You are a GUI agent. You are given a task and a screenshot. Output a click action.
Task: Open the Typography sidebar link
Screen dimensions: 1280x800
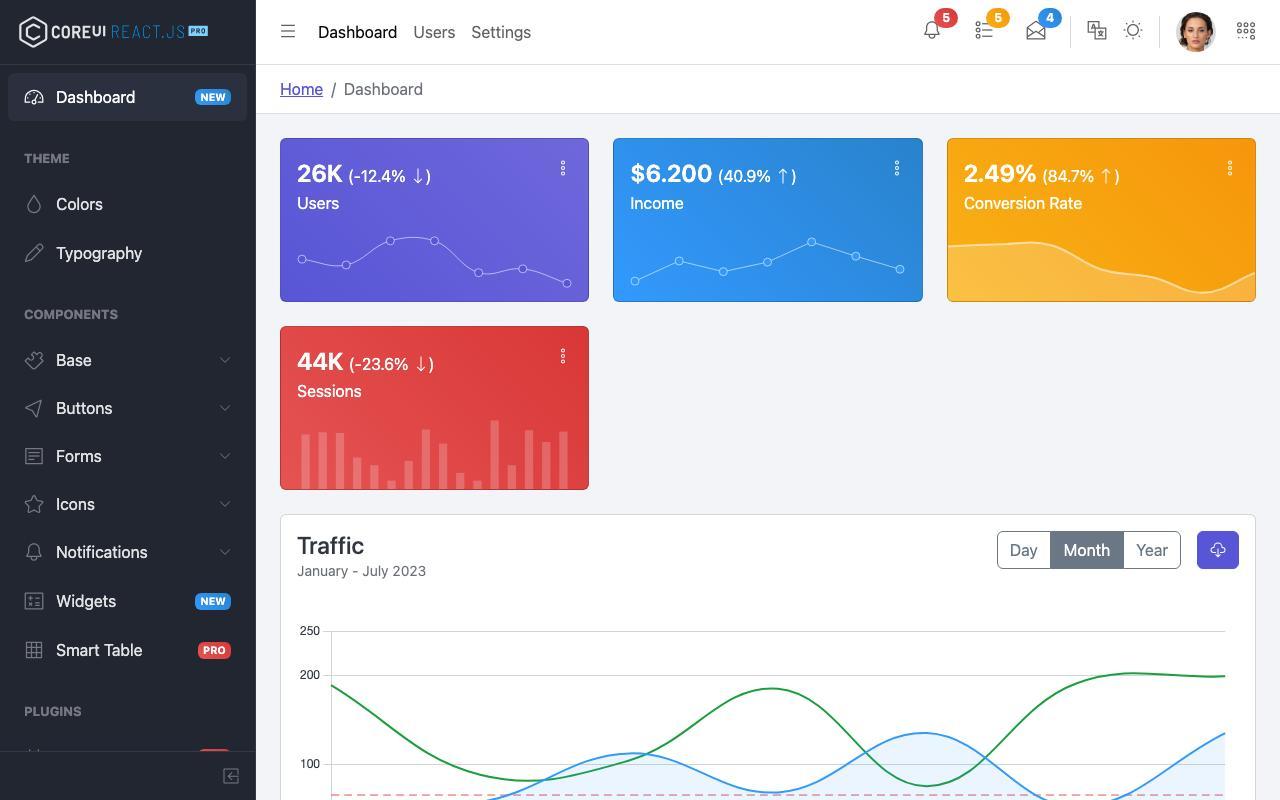128,253
